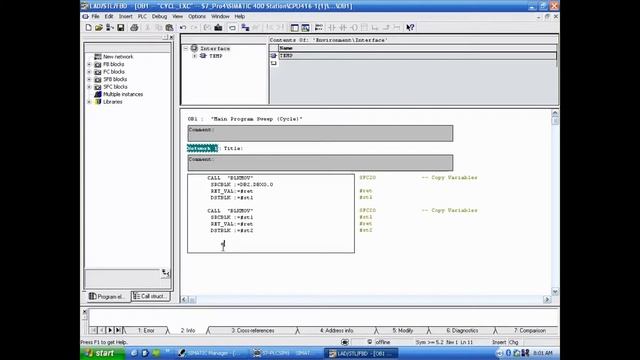
Task: Select the TEMP row in Name table
Action: point(417,56)
